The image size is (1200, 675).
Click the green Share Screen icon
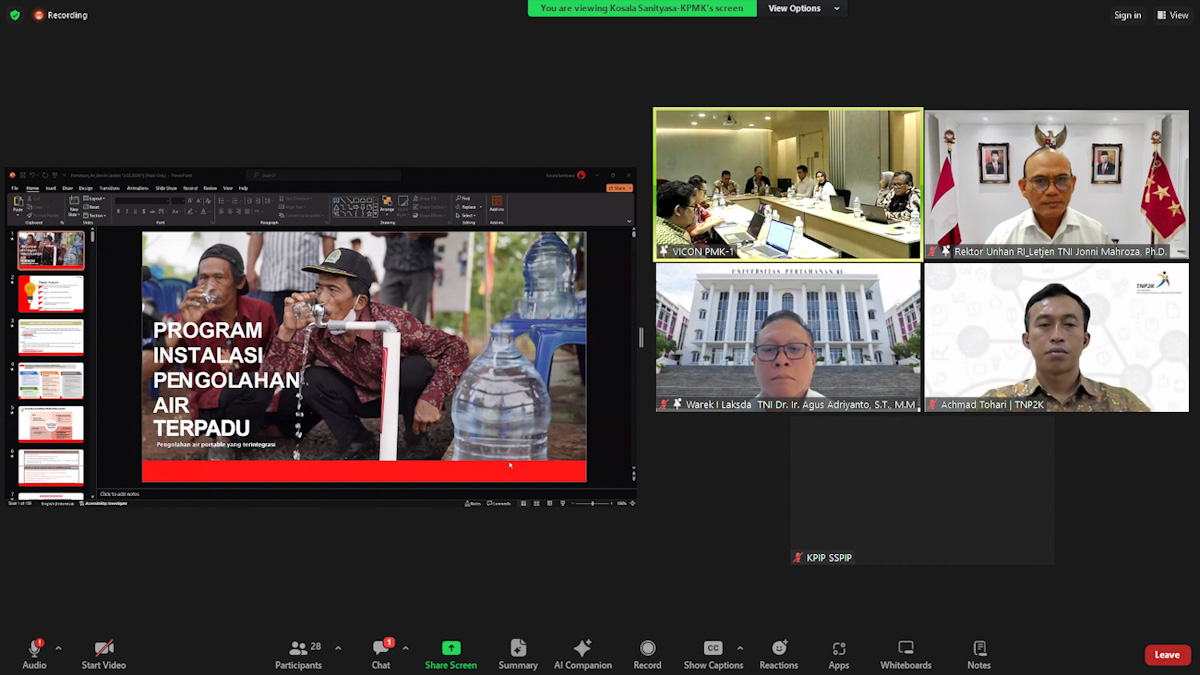coord(451,648)
